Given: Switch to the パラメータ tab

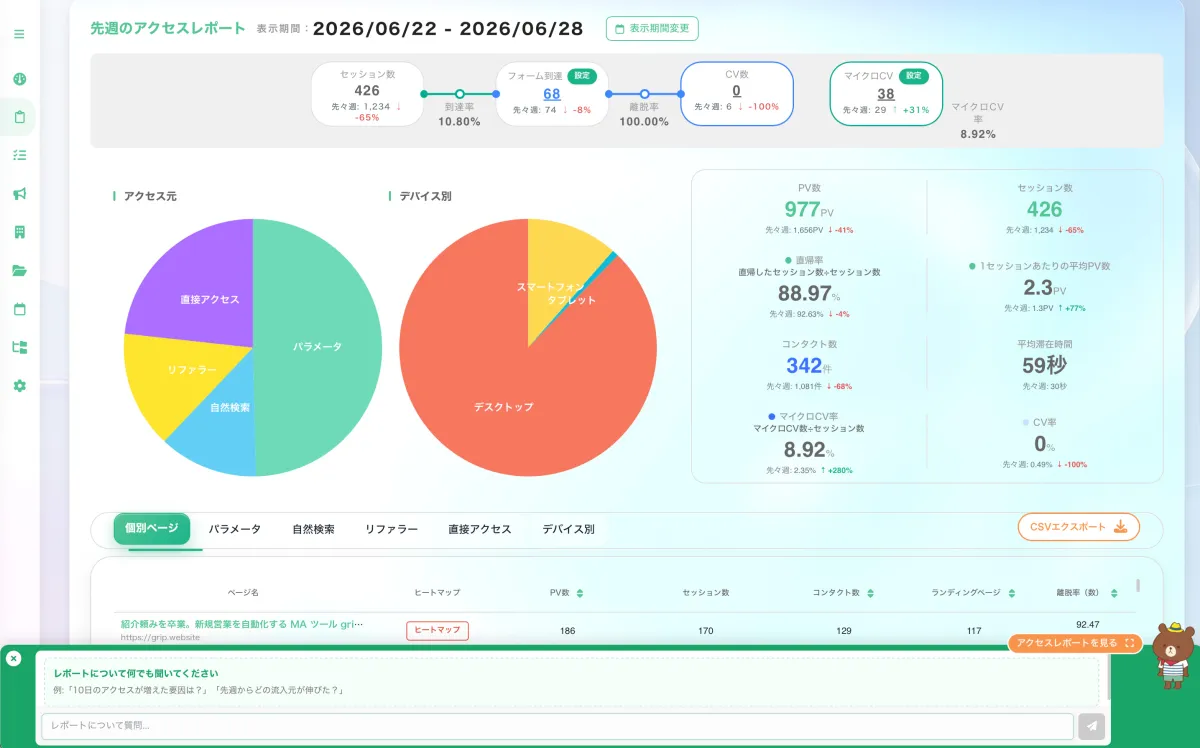Looking at the screenshot, I should point(235,529).
